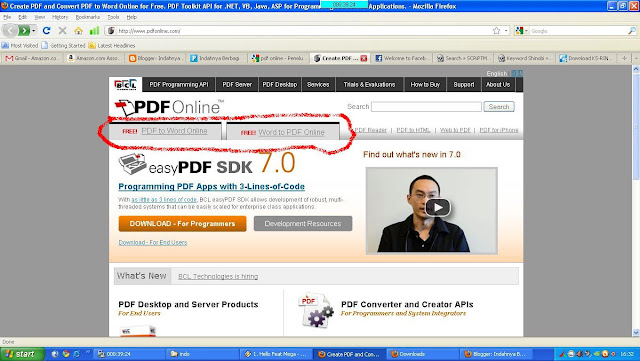
Task: Click the site Search button
Action: (499, 107)
